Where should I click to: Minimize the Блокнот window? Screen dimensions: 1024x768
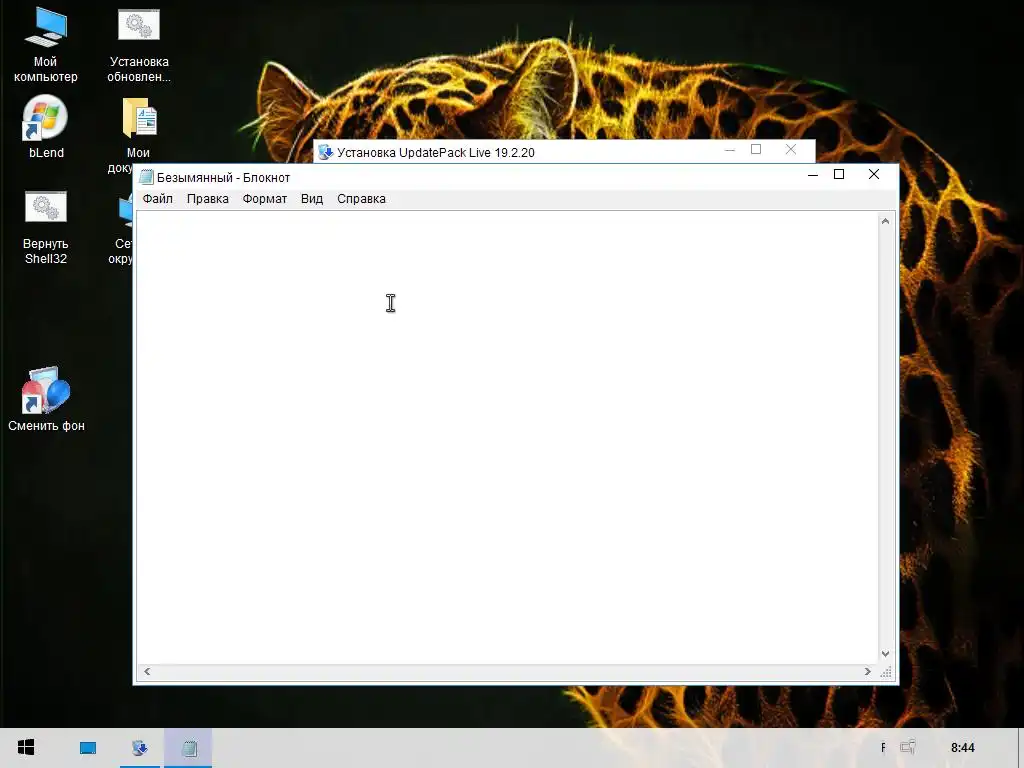click(812, 174)
